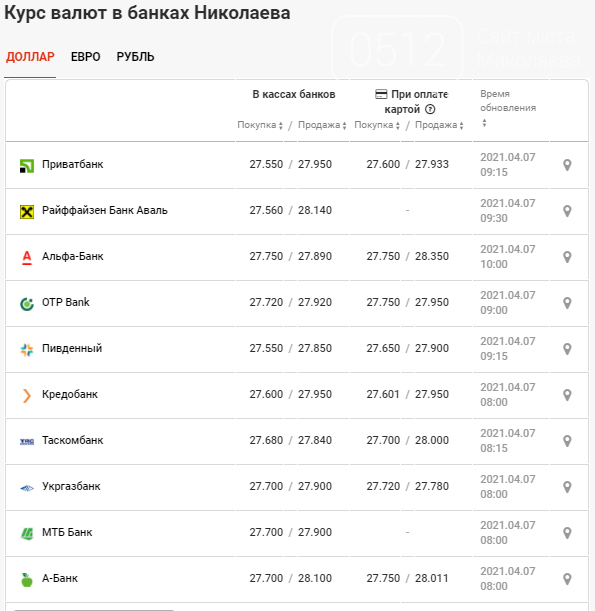
Task: Sort by cash desk Продажа column
Action: (322, 125)
